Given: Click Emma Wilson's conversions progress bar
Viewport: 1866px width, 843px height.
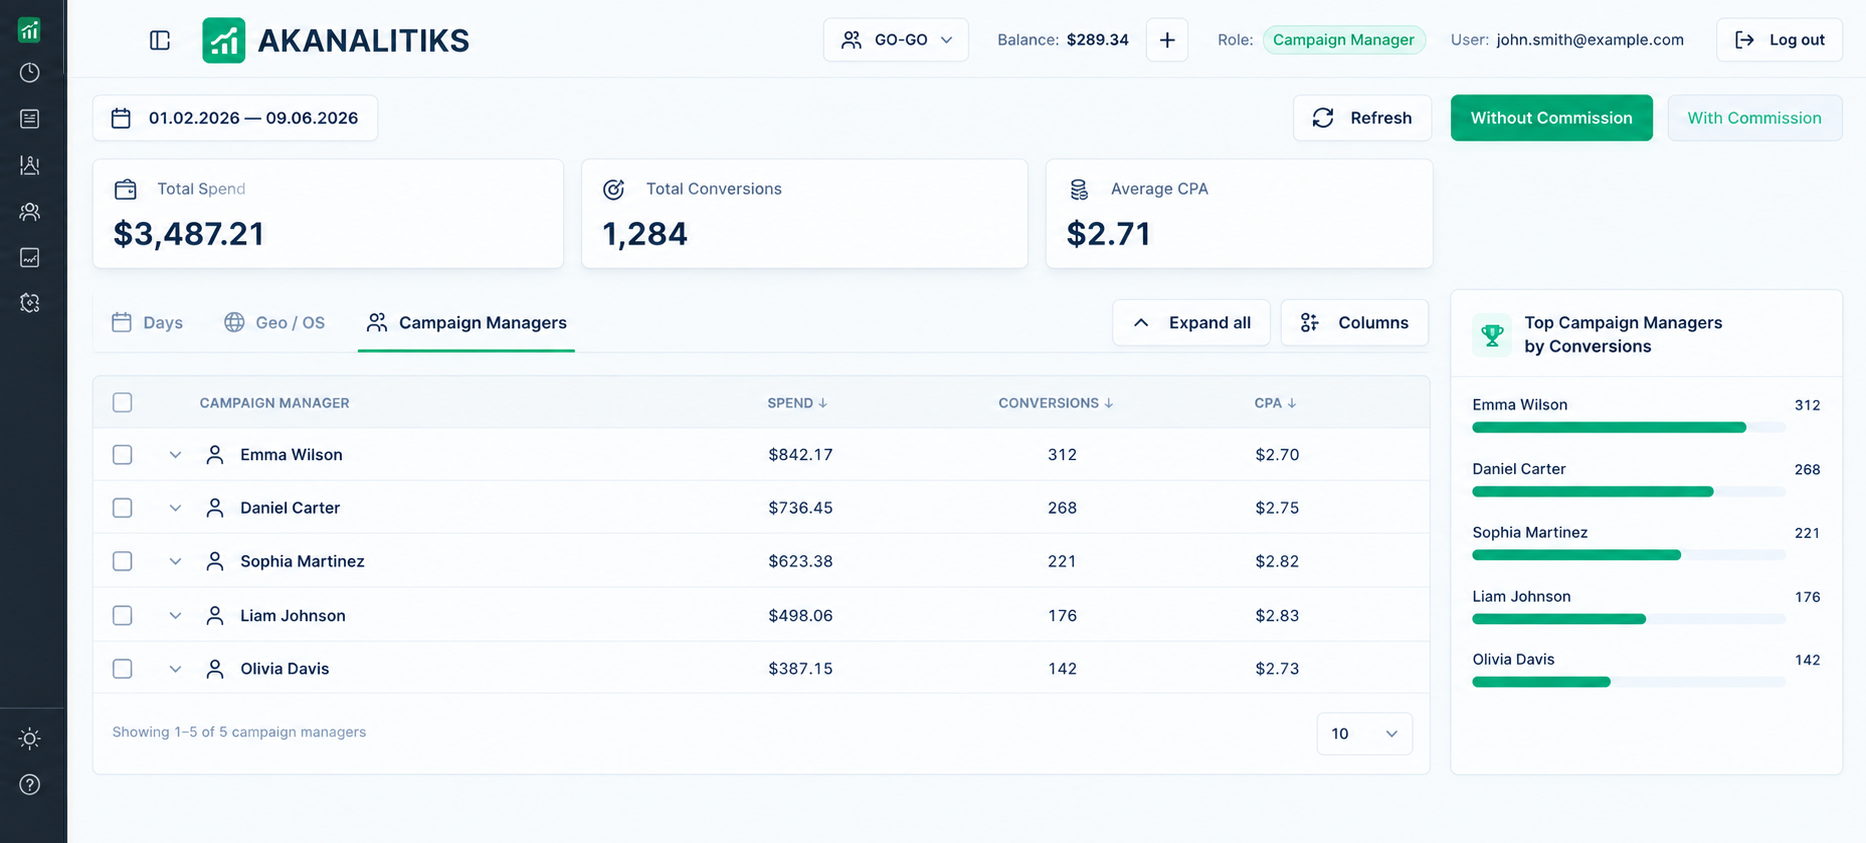Looking at the screenshot, I should (1628, 428).
